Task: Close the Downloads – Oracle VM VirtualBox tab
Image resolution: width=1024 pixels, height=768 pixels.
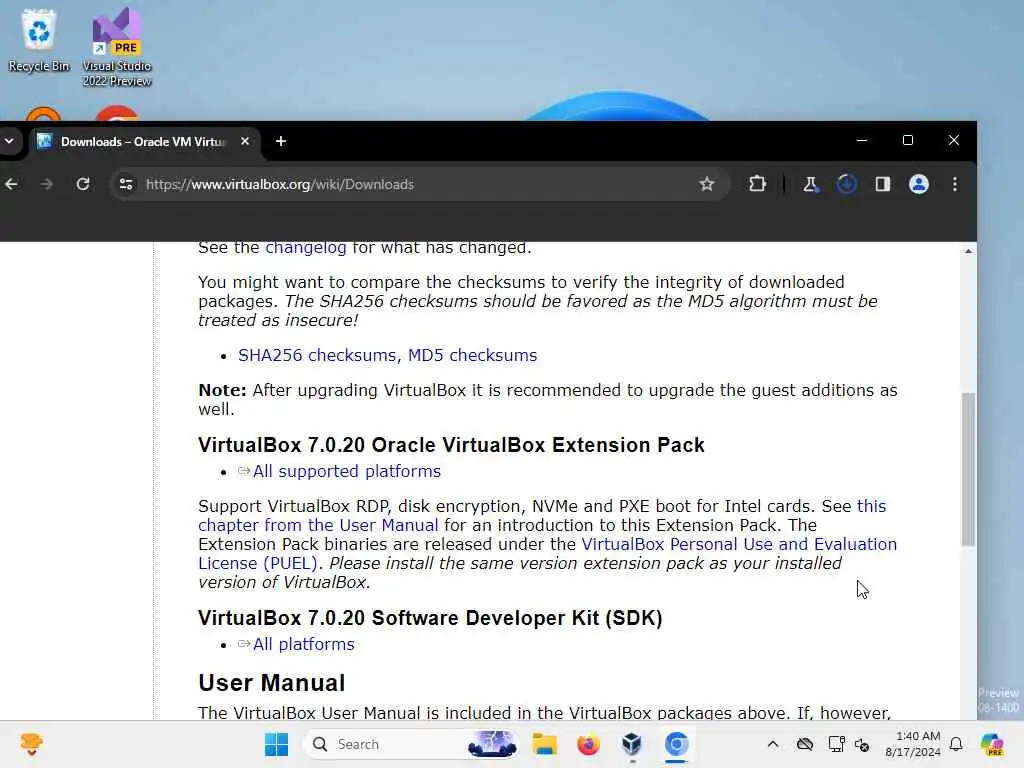Action: (x=245, y=141)
